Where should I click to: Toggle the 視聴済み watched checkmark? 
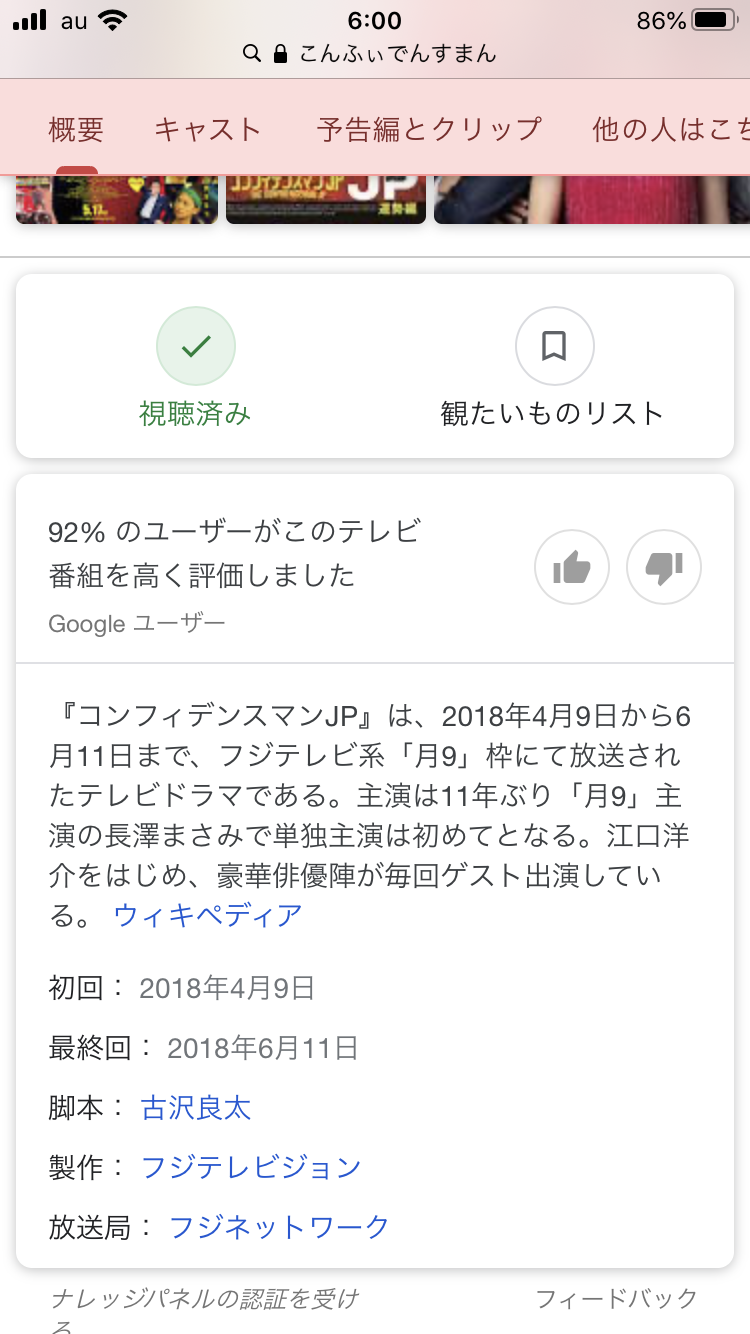point(196,346)
